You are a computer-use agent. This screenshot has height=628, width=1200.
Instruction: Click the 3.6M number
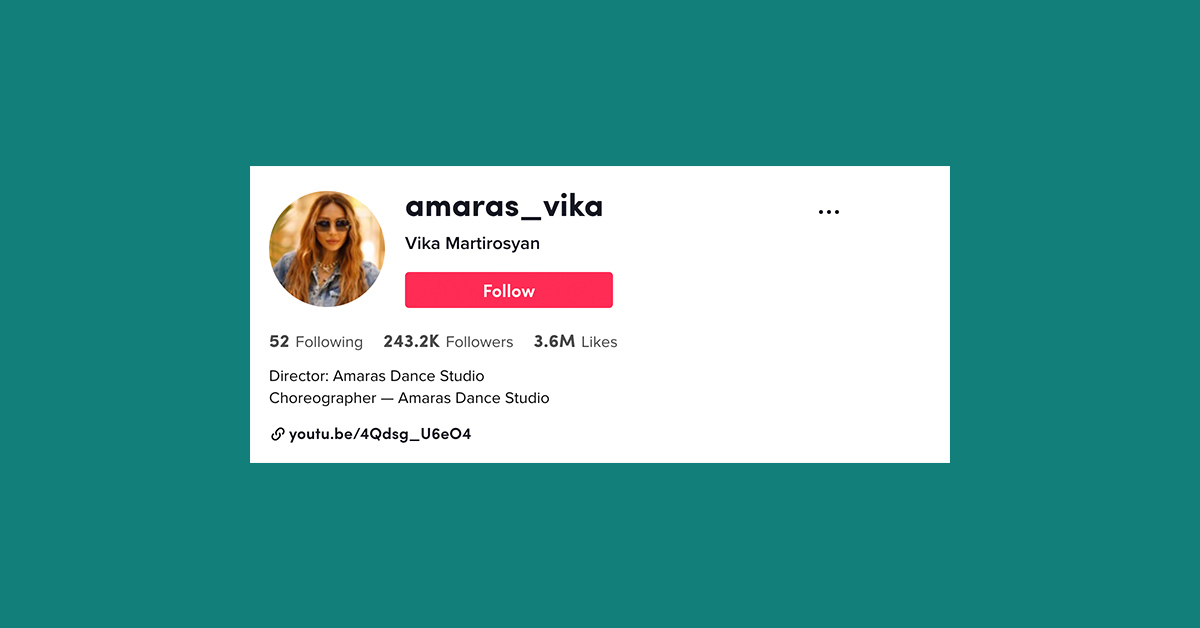click(554, 342)
